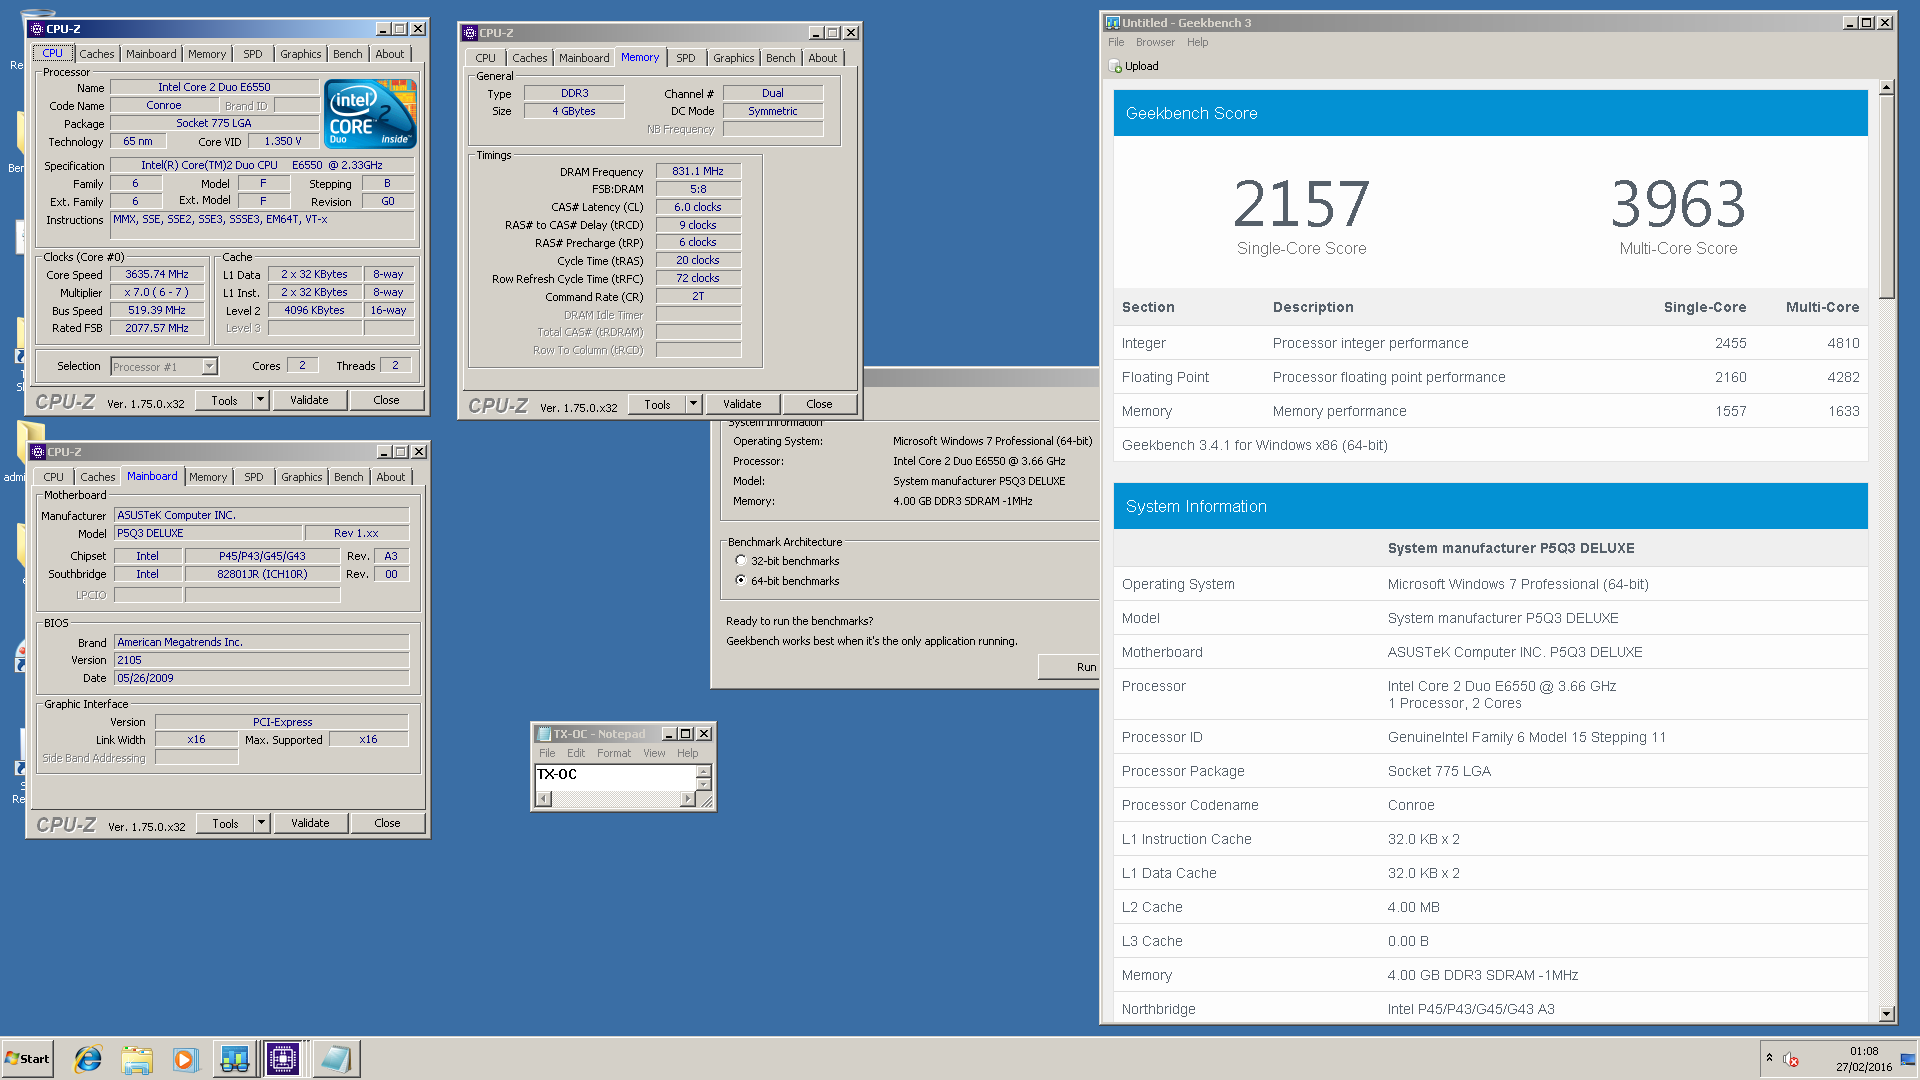This screenshot has width=1920, height=1080.
Task: Click Validate in CPU-Z CPU window
Action: [x=309, y=400]
